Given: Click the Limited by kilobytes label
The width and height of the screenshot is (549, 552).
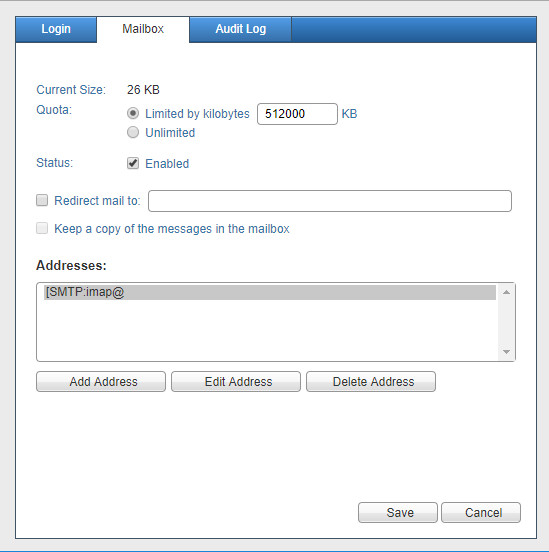Looking at the screenshot, I should coord(197,114).
